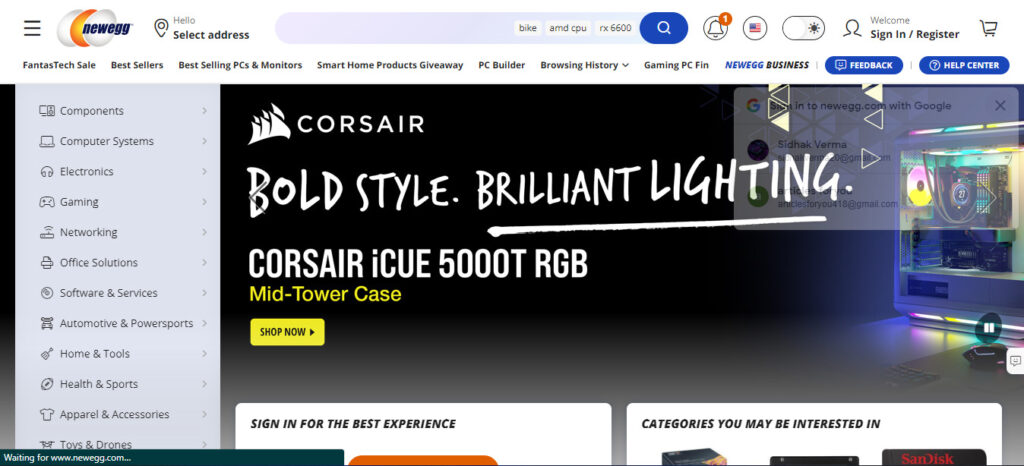Expand the Gaming chevron

point(204,202)
